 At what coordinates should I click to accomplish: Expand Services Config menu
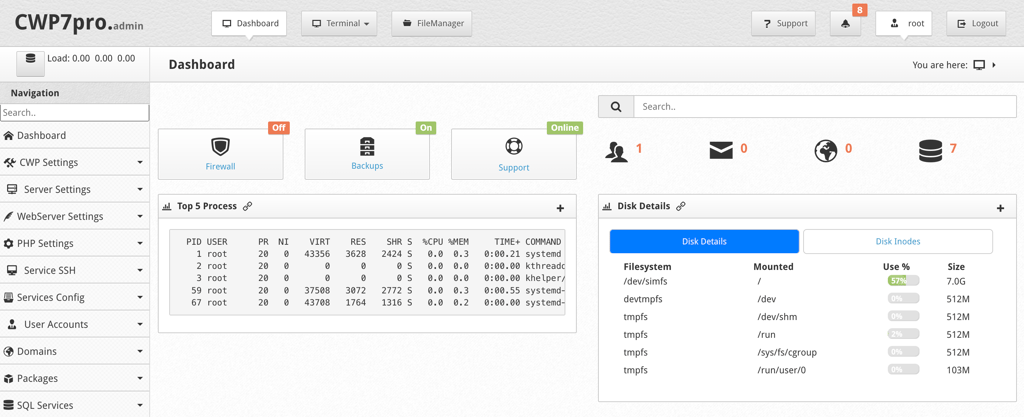(x=74, y=297)
